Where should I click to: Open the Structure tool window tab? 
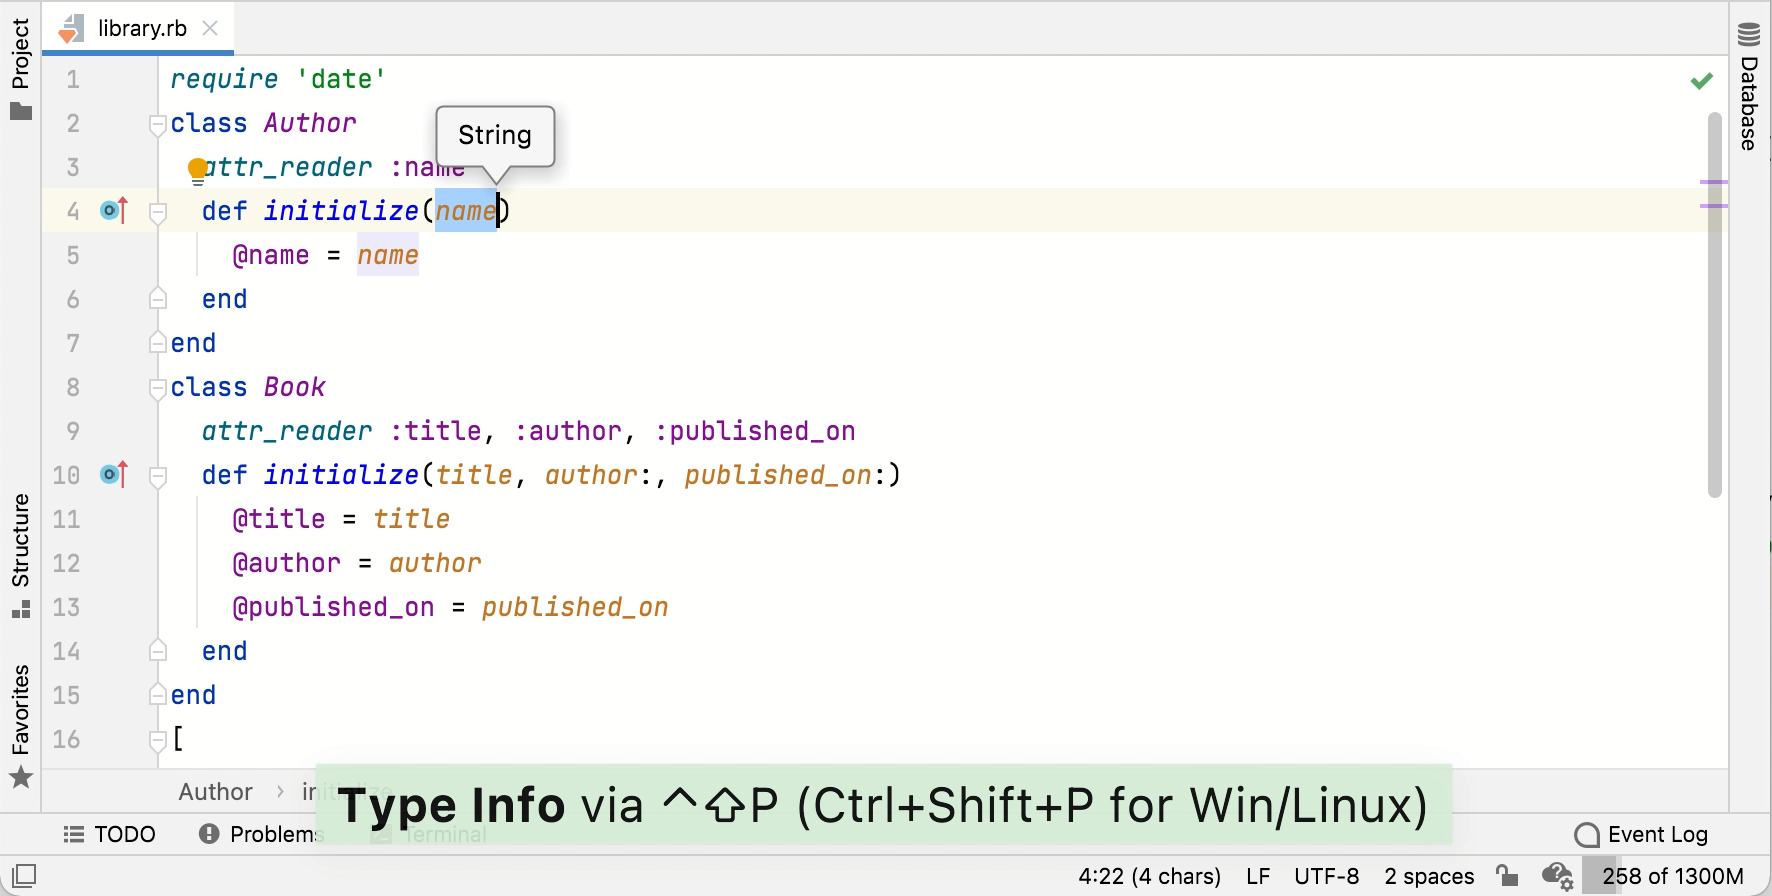pos(21,555)
